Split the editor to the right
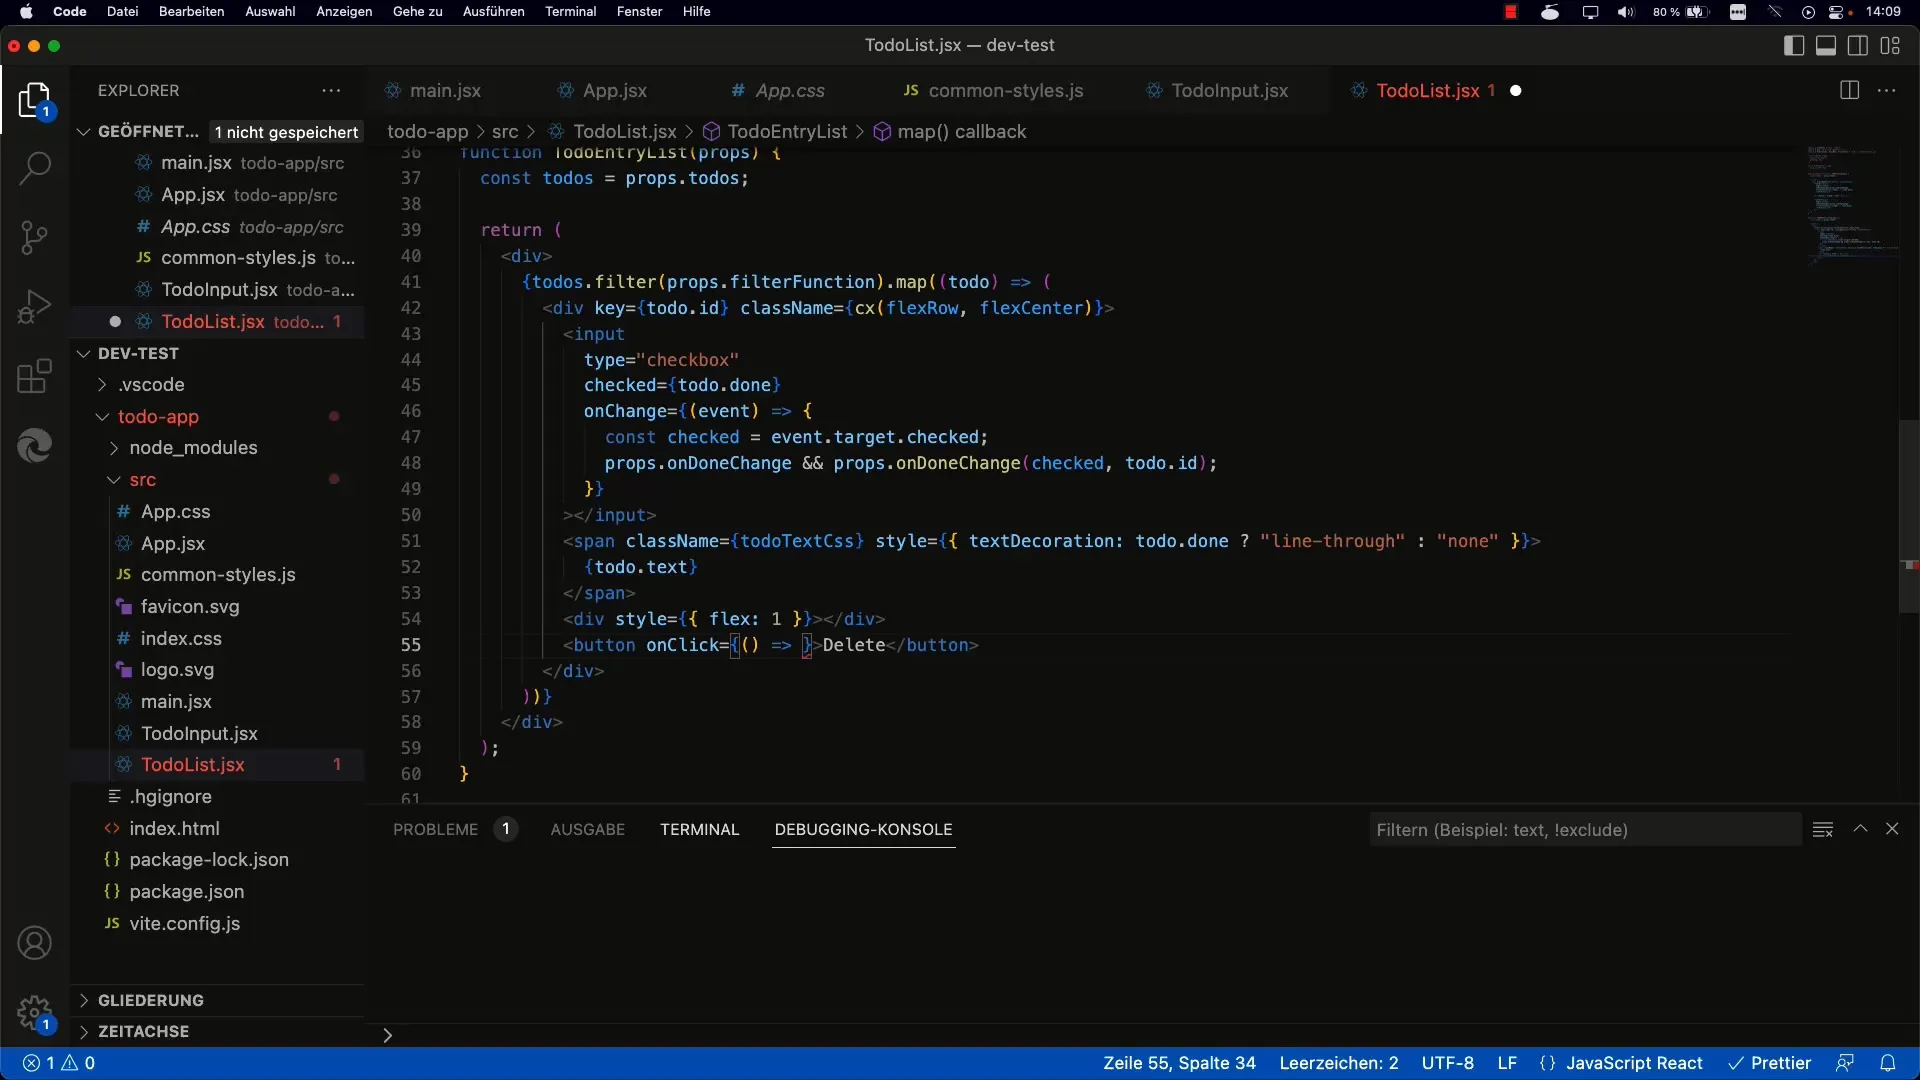Image resolution: width=1920 pixels, height=1080 pixels. (1849, 90)
